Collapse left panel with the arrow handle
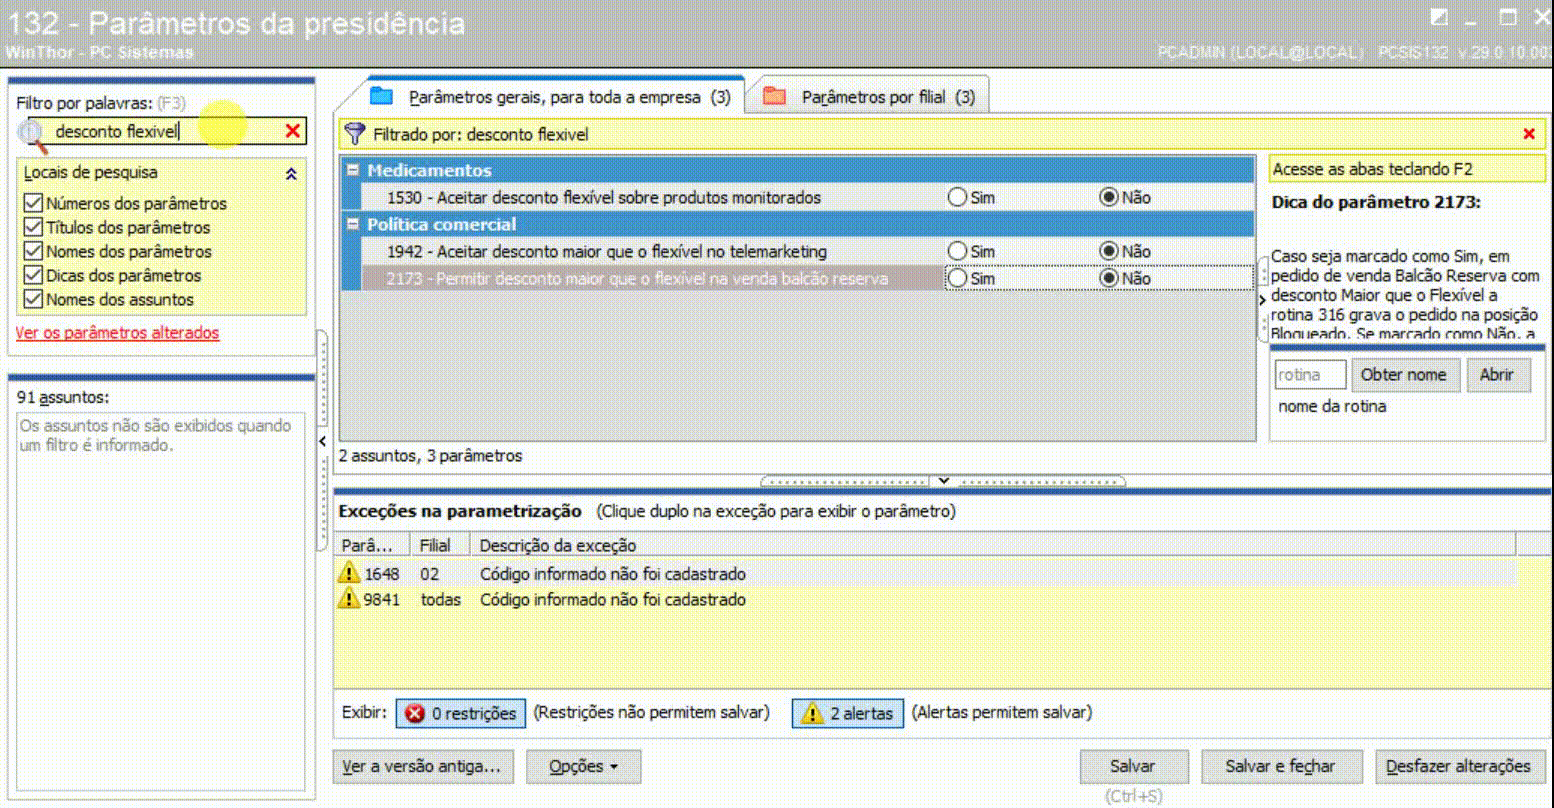1554x808 pixels. (x=323, y=441)
